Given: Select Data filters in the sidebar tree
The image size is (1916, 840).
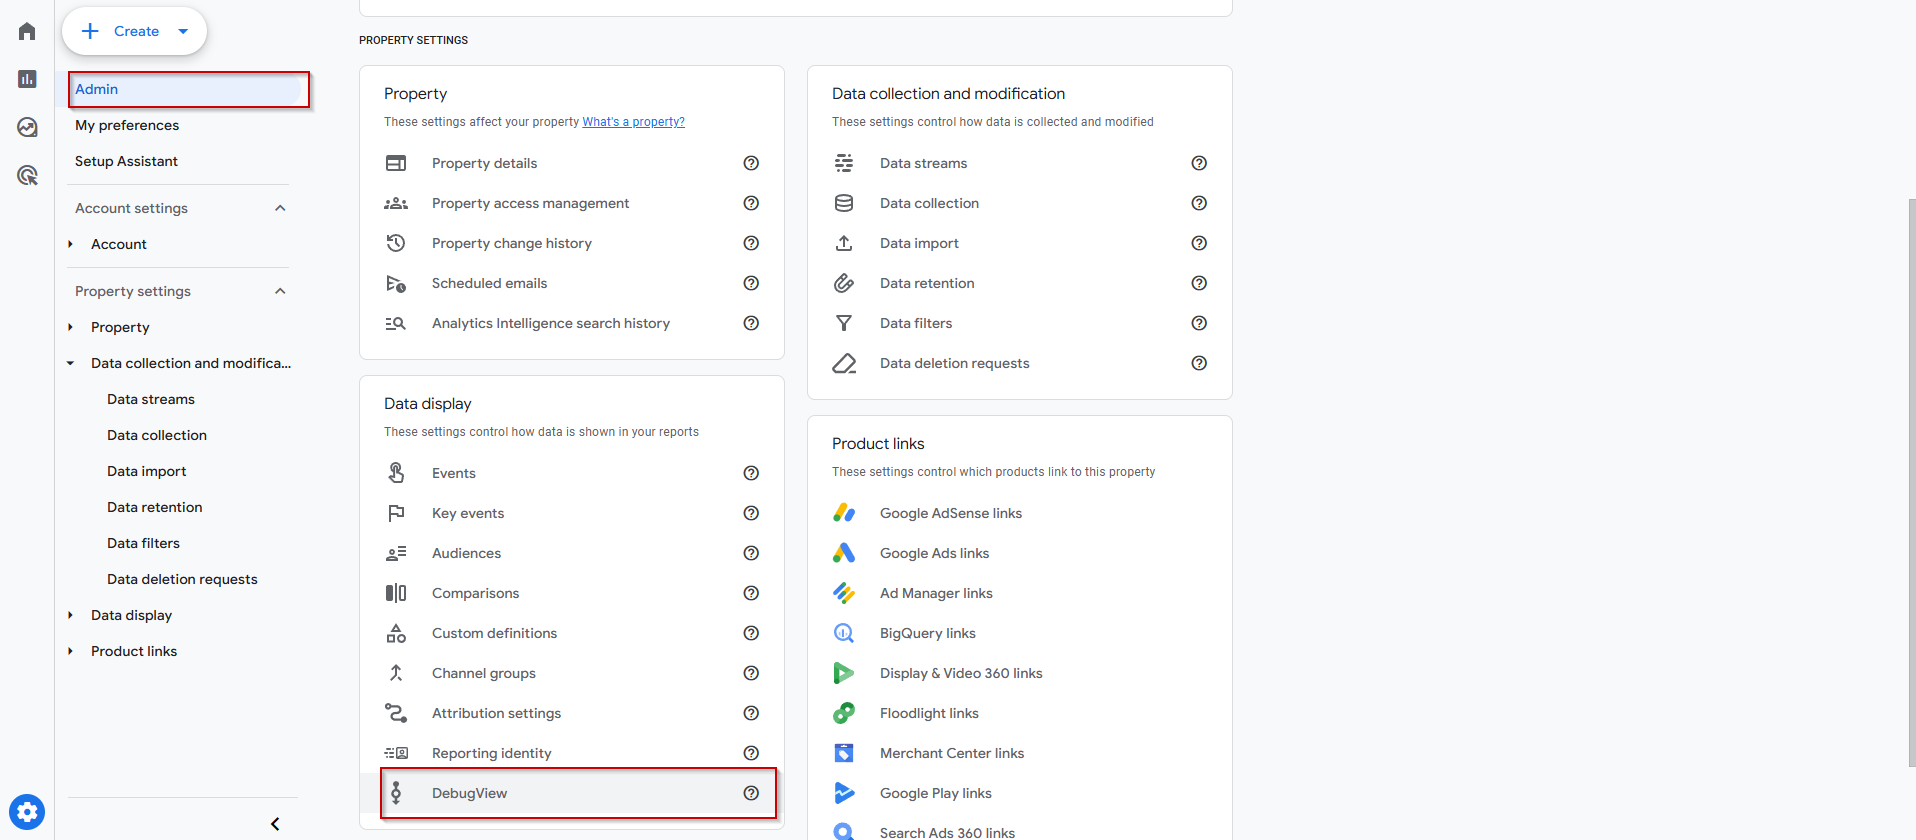Looking at the screenshot, I should [143, 543].
